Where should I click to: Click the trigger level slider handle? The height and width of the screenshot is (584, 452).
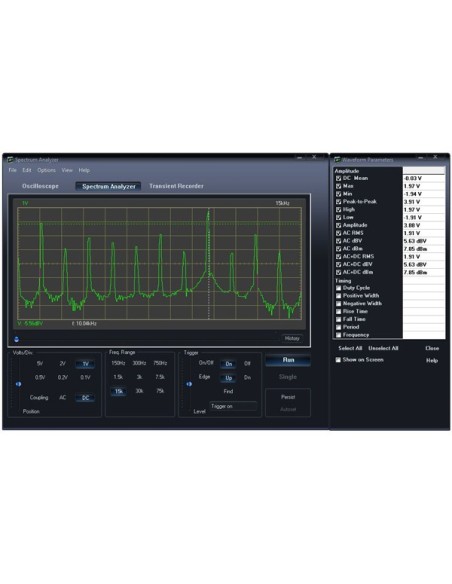tap(189, 384)
